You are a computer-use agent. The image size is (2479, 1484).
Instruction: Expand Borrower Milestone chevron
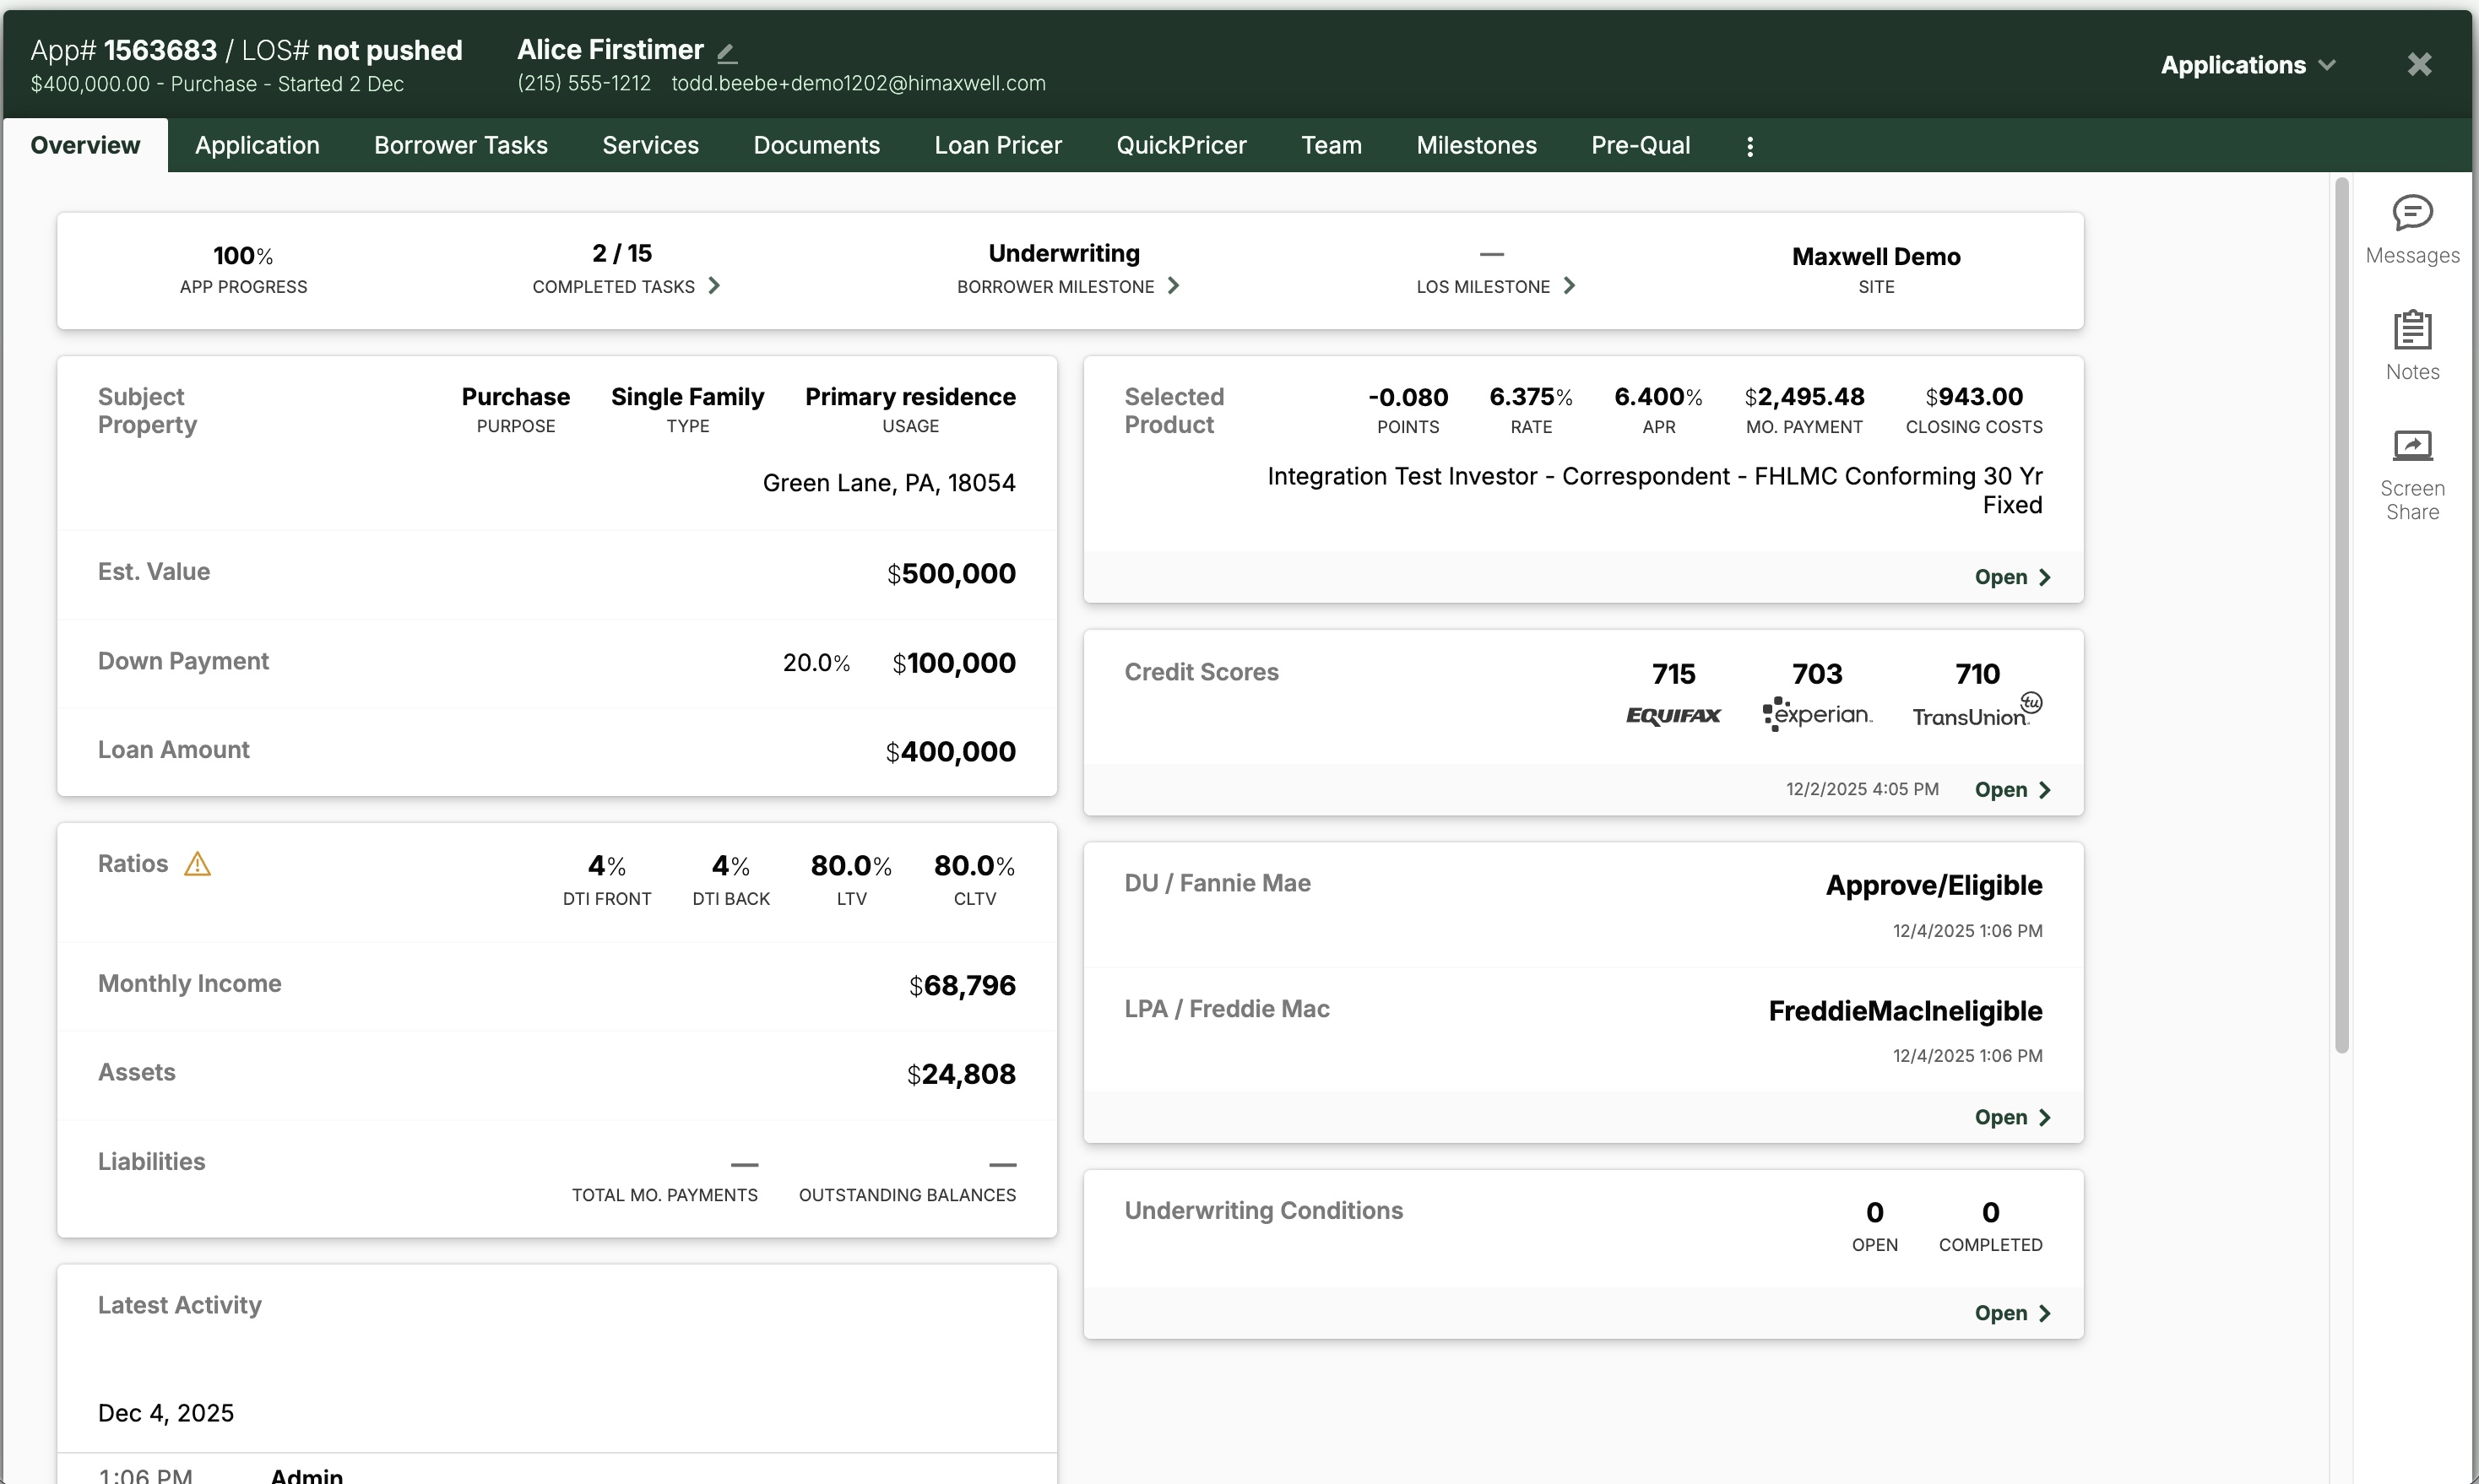(1173, 286)
